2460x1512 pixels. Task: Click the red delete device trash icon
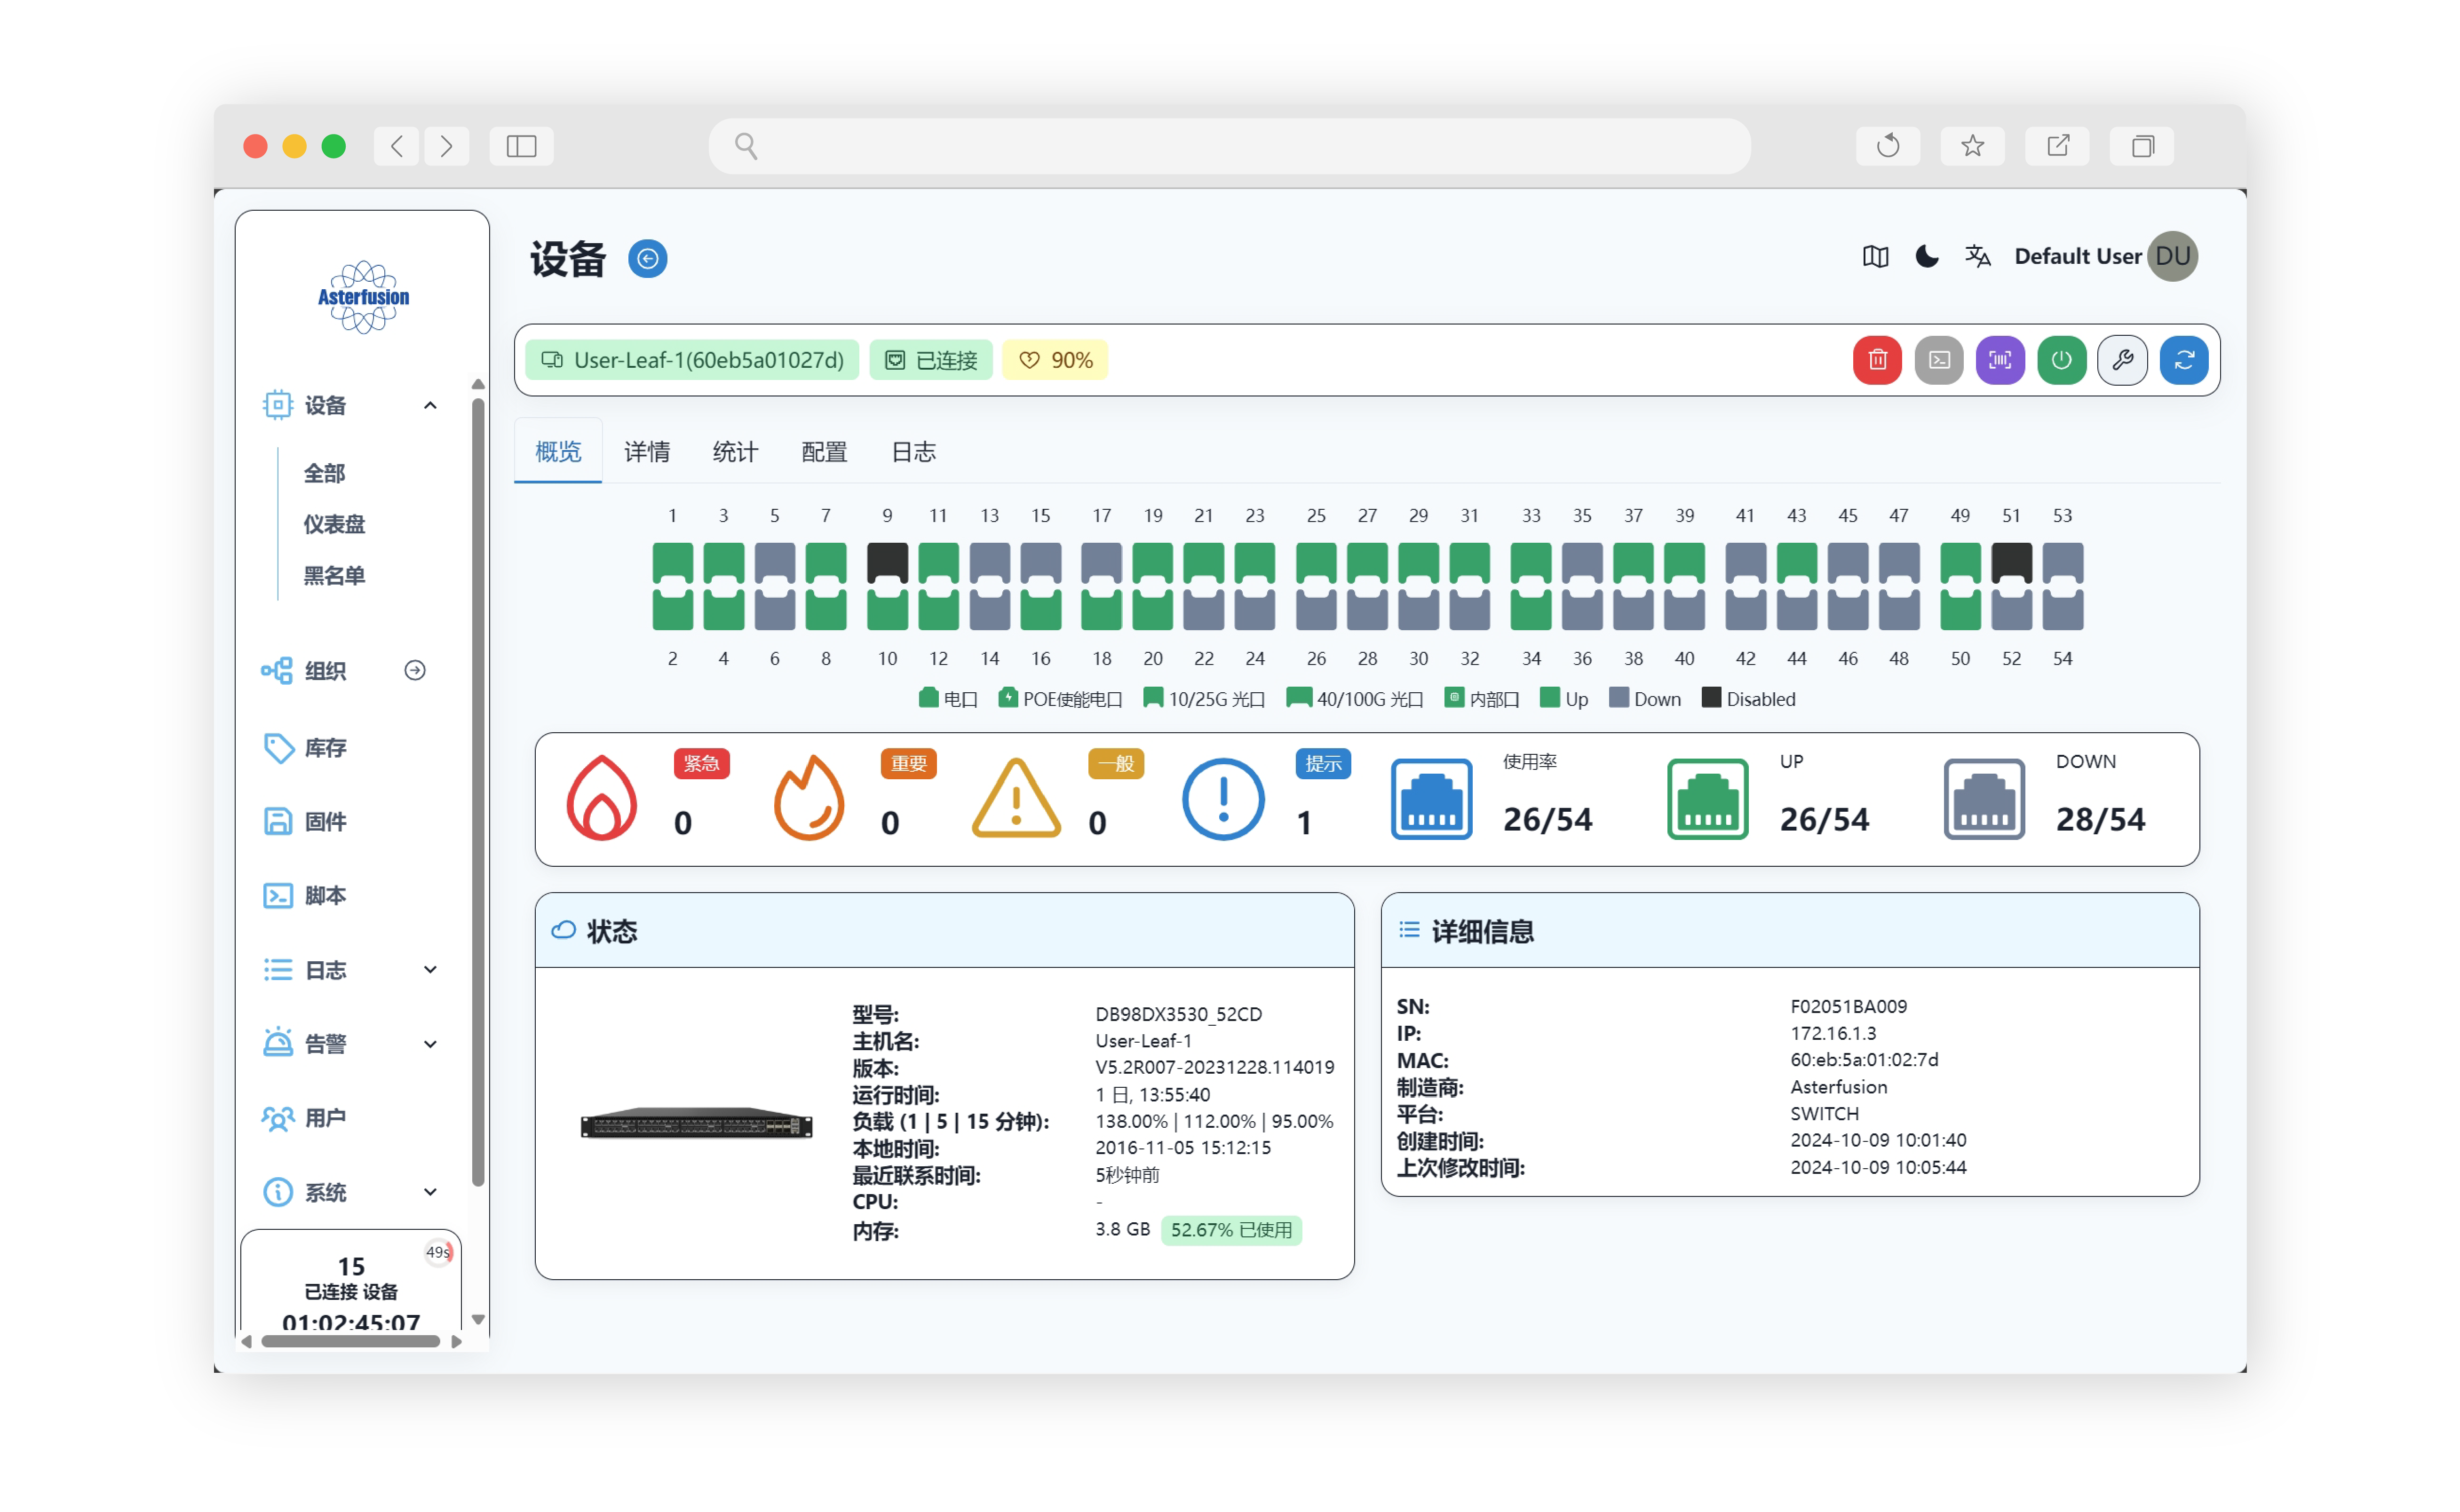pos(1877,360)
